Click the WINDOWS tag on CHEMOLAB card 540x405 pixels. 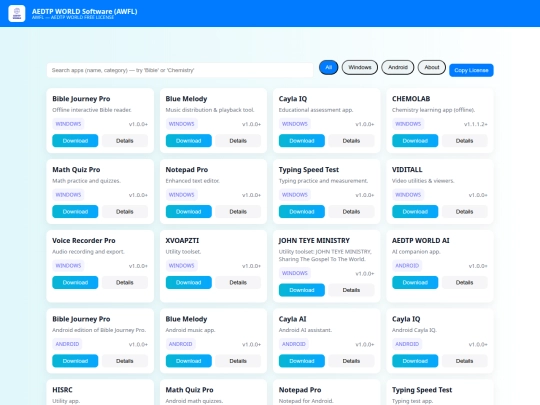click(408, 124)
